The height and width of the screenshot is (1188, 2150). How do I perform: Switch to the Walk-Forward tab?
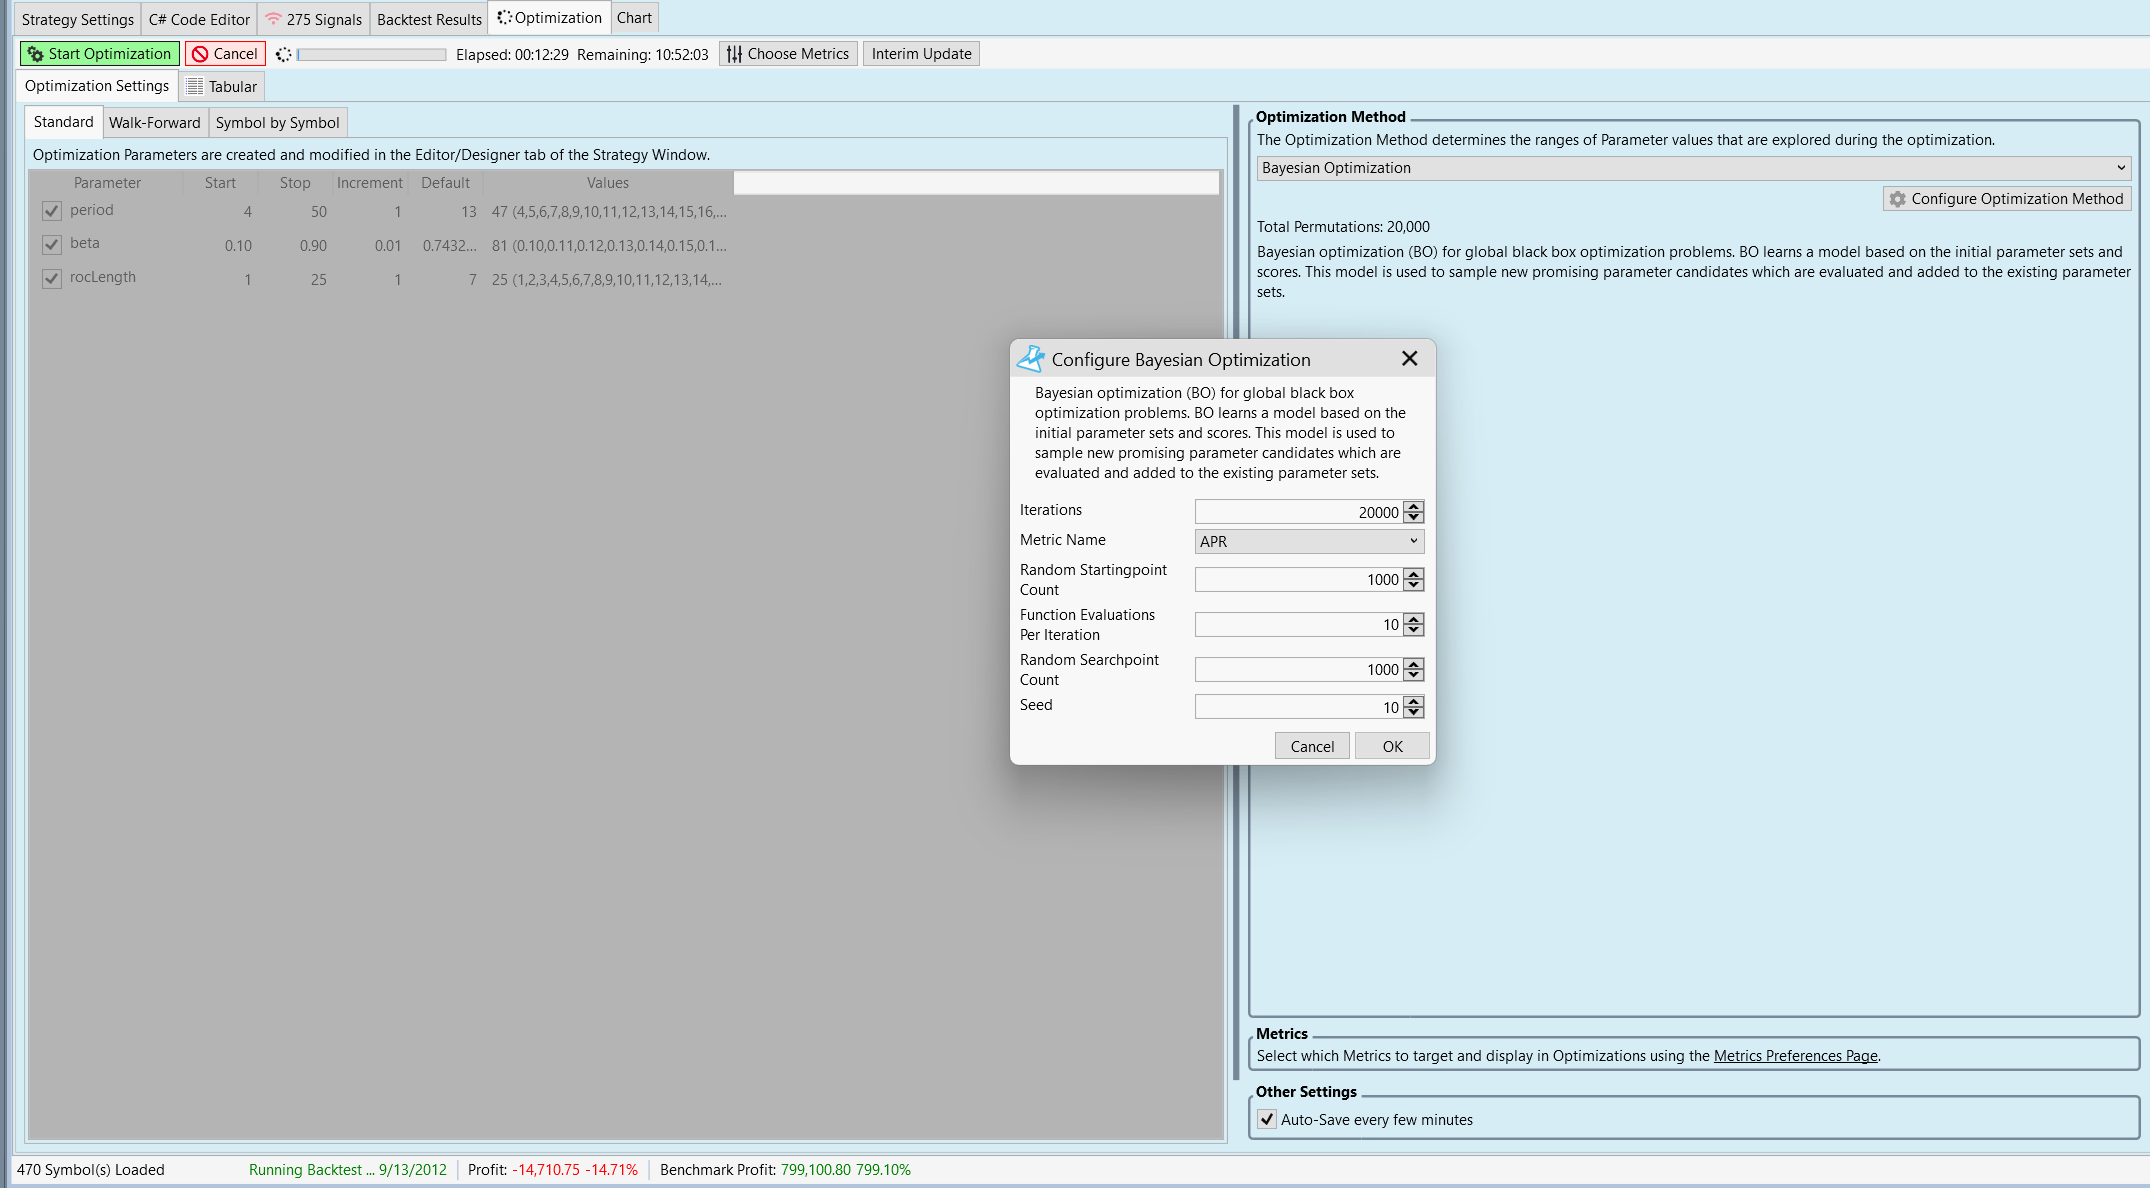coord(154,123)
